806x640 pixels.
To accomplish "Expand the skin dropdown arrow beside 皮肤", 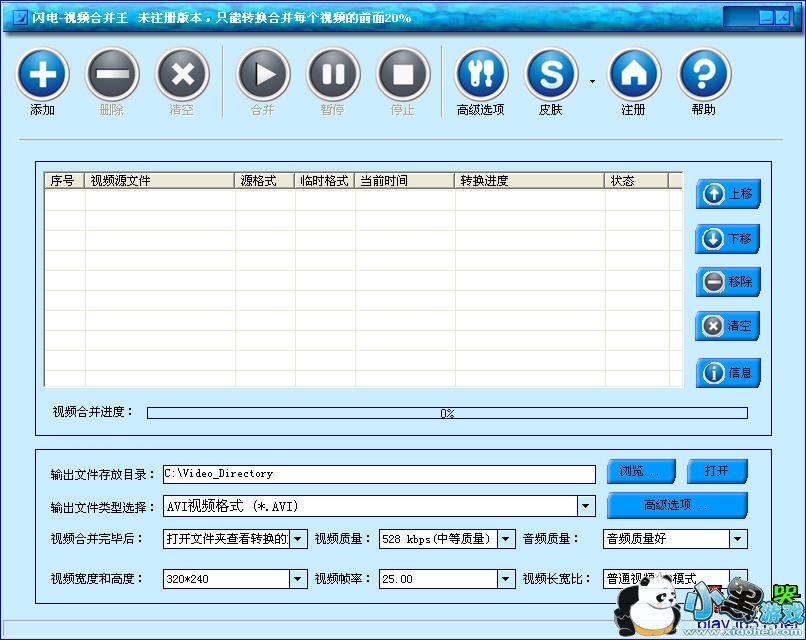I will pyautogui.click(x=592, y=82).
